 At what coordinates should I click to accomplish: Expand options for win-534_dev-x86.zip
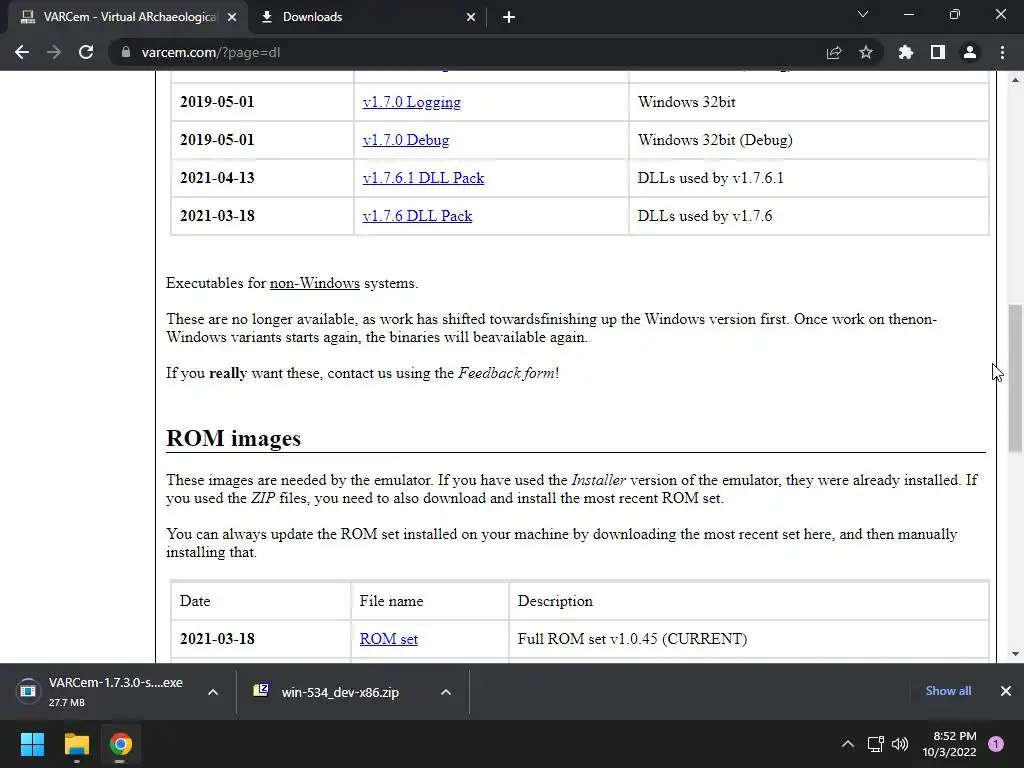[445, 692]
